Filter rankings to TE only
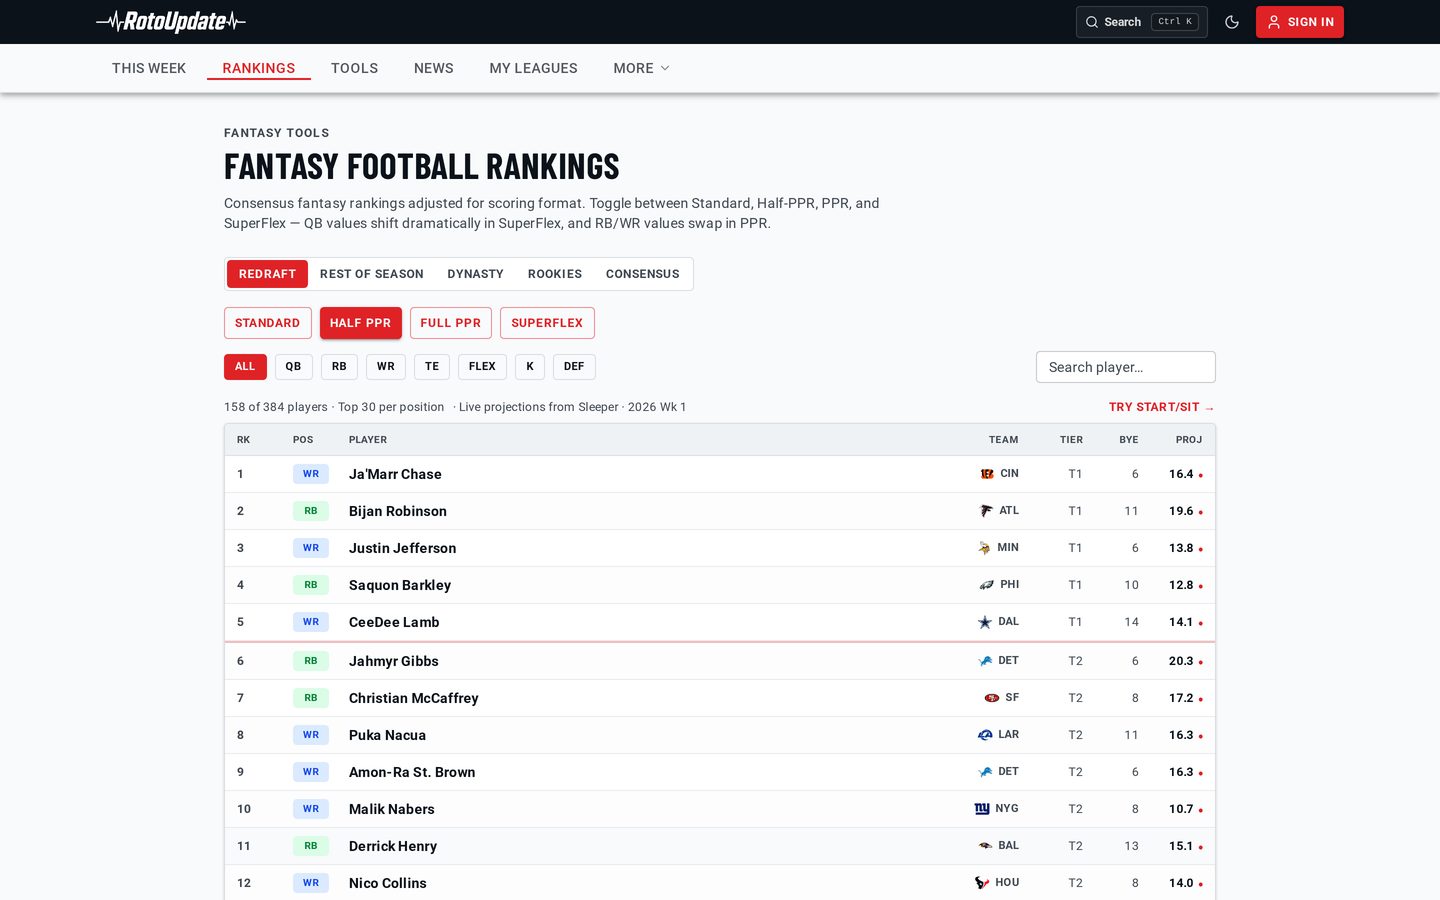This screenshot has height=900, width=1440. coord(432,367)
